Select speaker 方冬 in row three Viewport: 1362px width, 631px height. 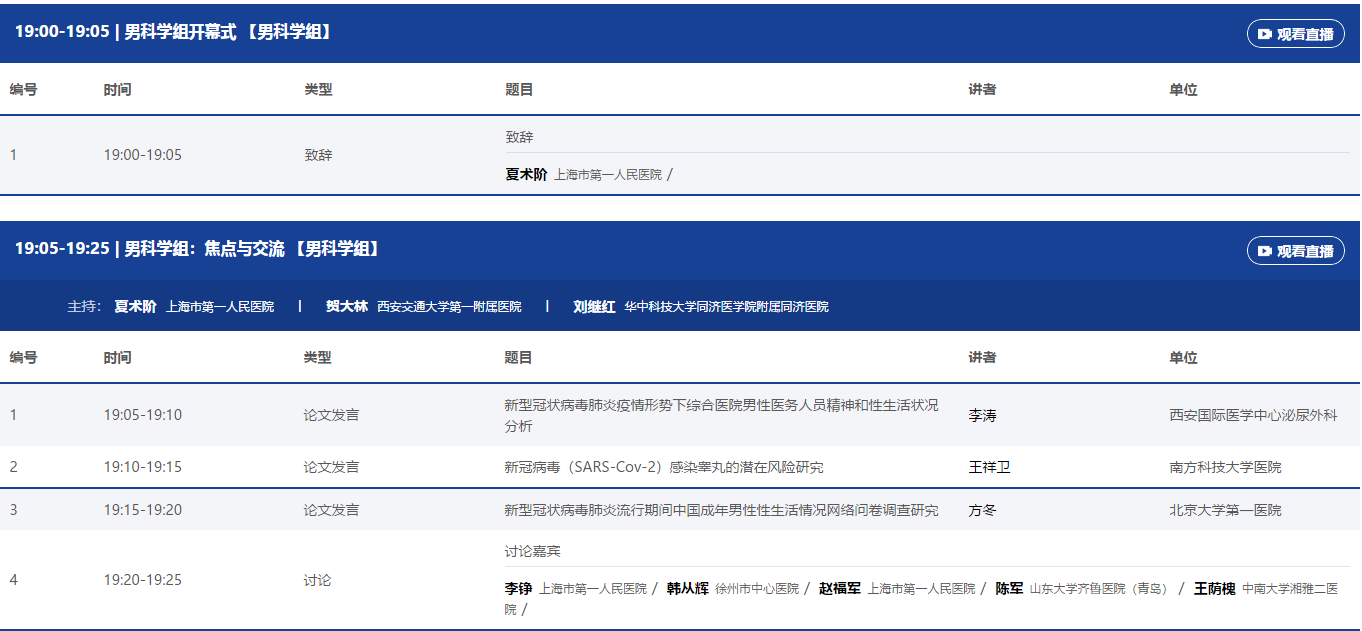click(982, 510)
